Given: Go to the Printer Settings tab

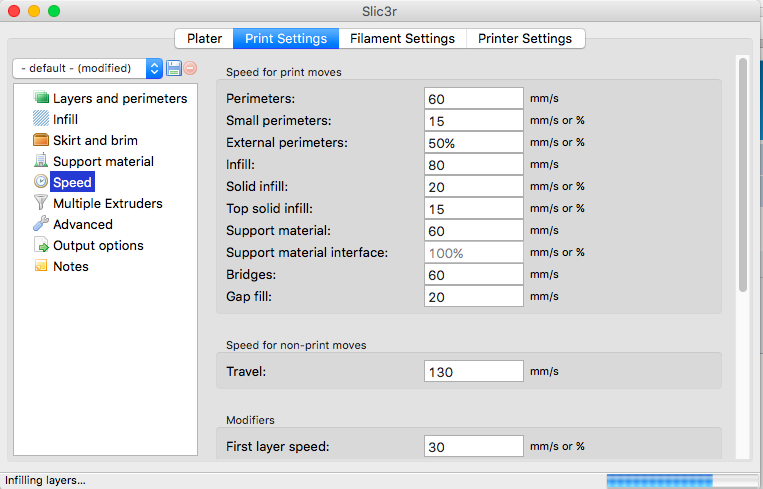Looking at the screenshot, I should pyautogui.click(x=525, y=38).
